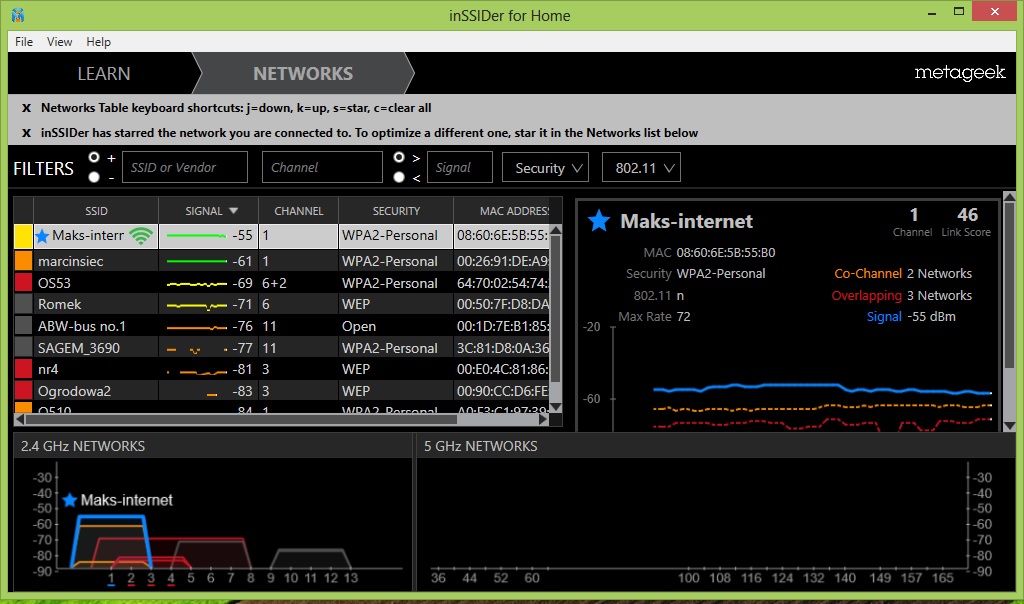Click networks table scrollbar up arrow

coord(556,230)
